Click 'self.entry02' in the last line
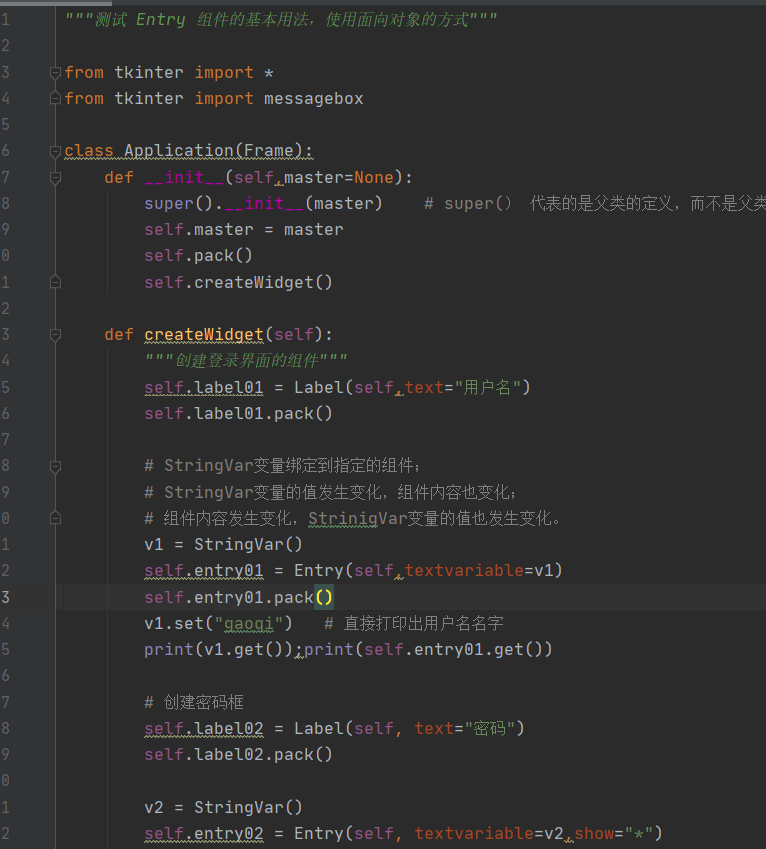 (x=204, y=834)
